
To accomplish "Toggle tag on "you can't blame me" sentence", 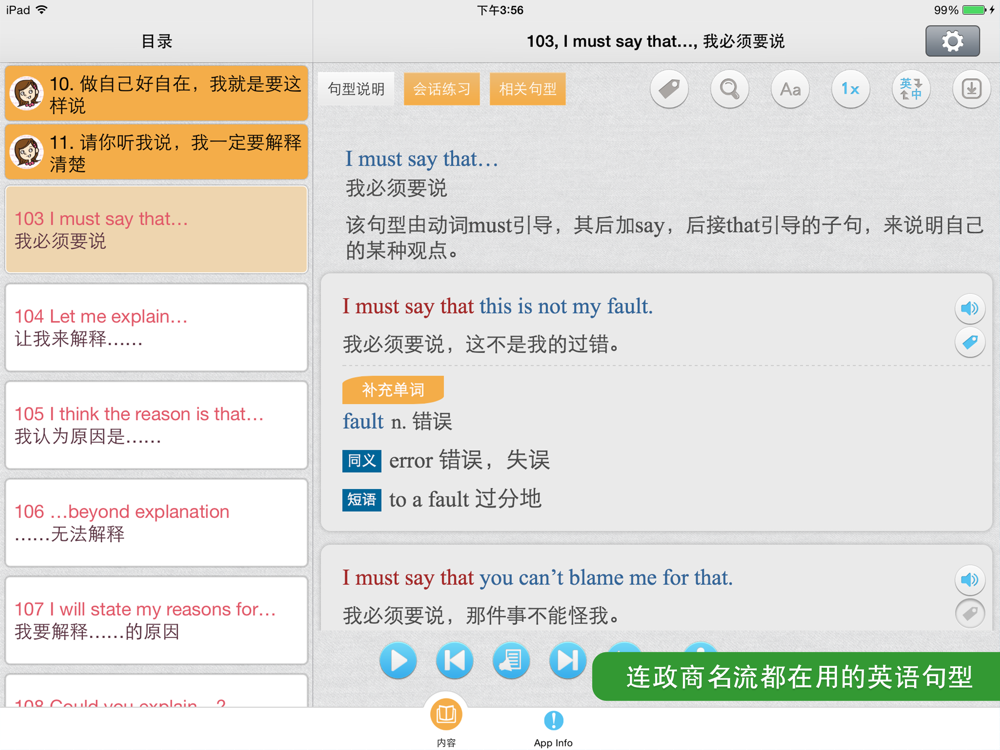I will coord(969,613).
